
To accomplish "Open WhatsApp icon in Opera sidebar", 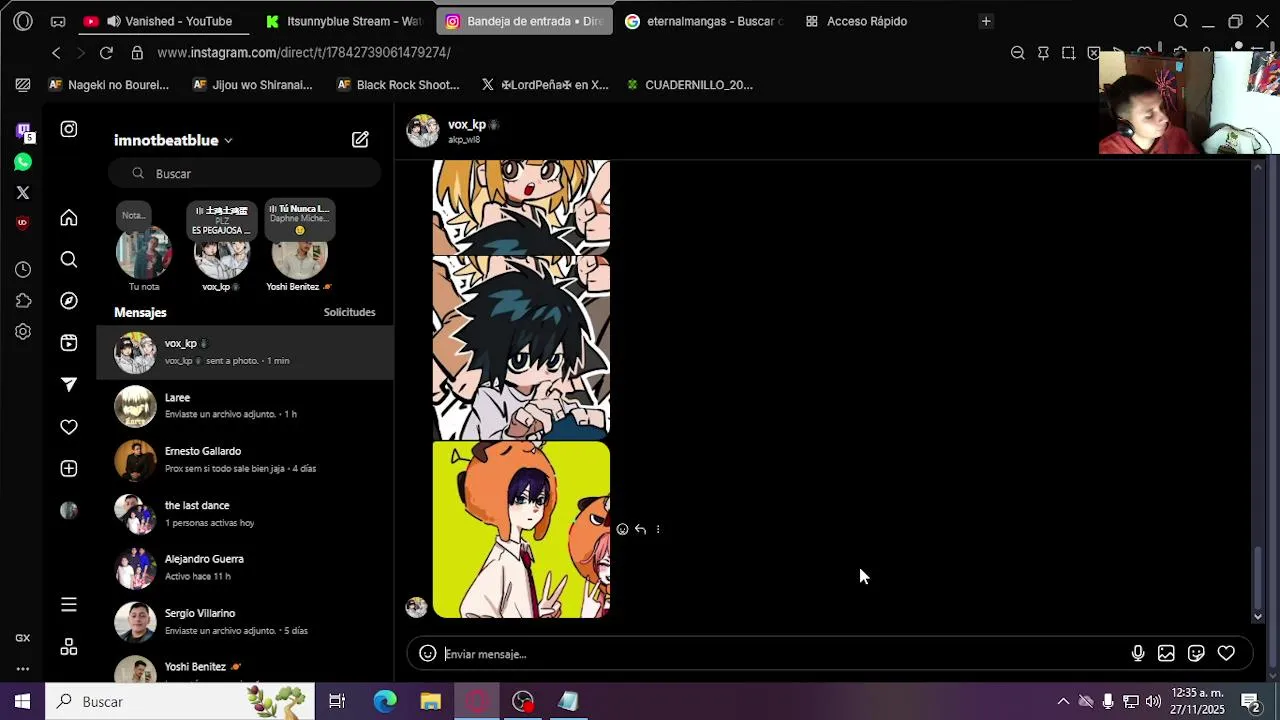I will tap(23, 162).
